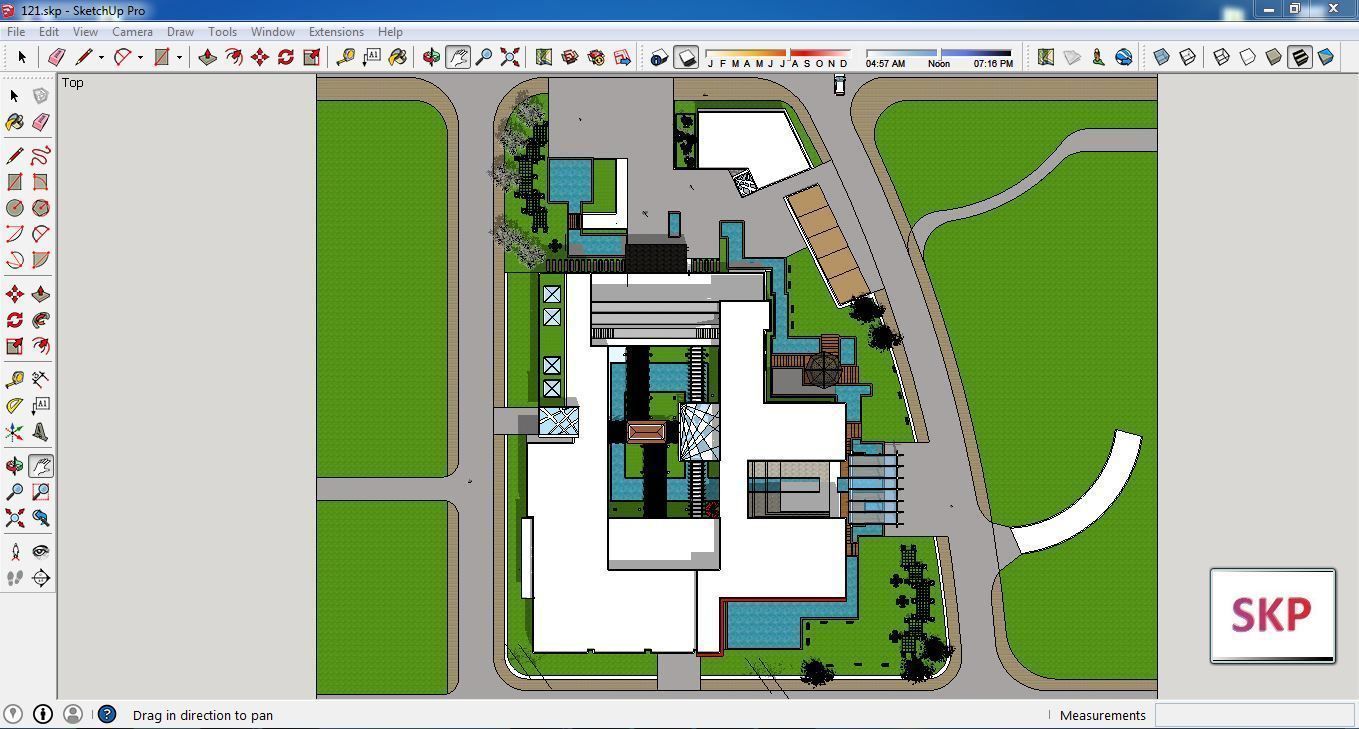1359x729 pixels.
Task: Click the 'Top' view label
Action: pos(73,82)
